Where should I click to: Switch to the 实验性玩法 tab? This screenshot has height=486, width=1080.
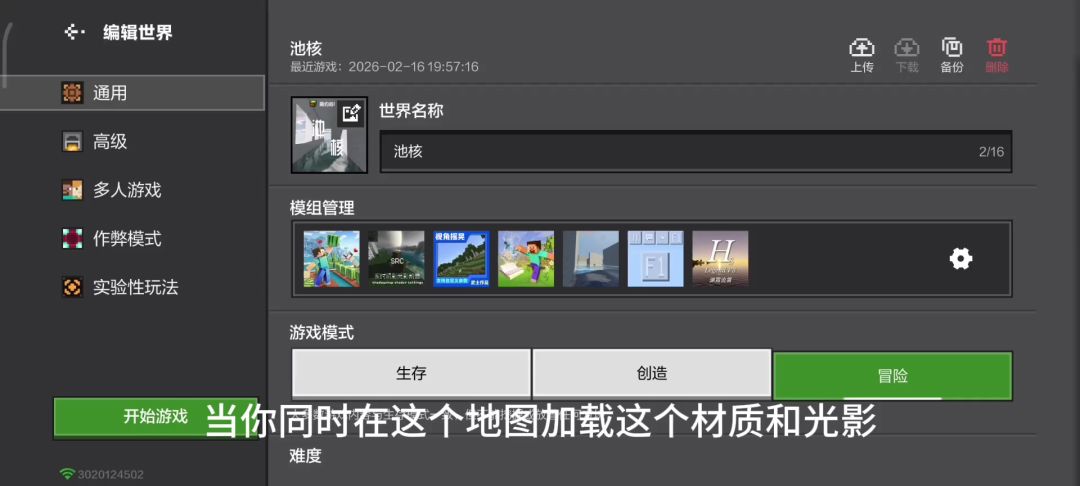(135, 288)
